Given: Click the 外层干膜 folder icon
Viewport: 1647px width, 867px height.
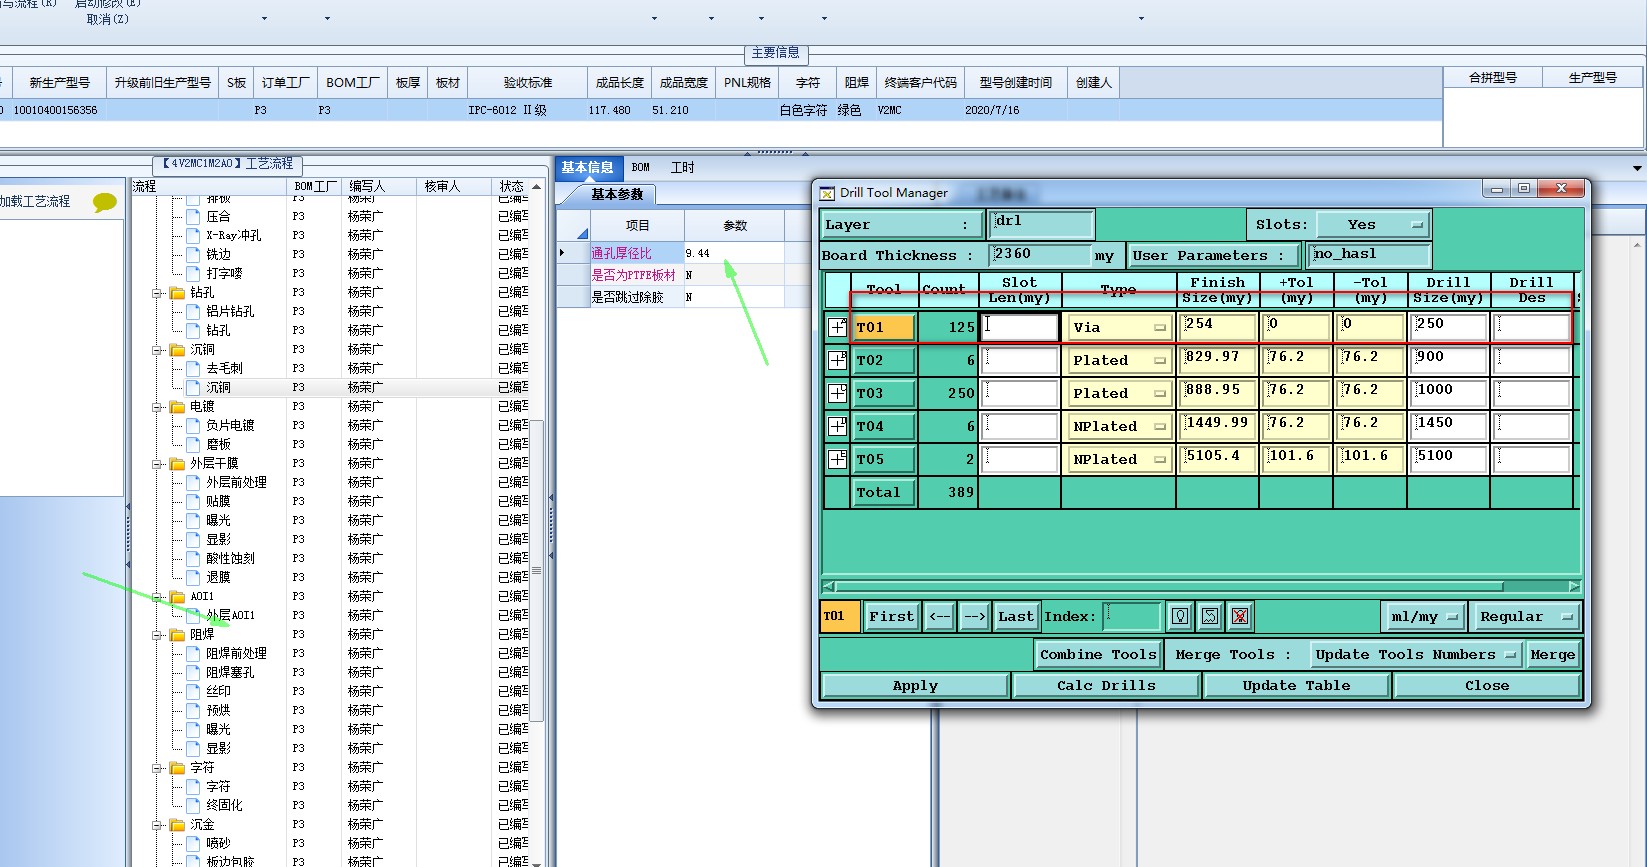Looking at the screenshot, I should pyautogui.click(x=177, y=464).
